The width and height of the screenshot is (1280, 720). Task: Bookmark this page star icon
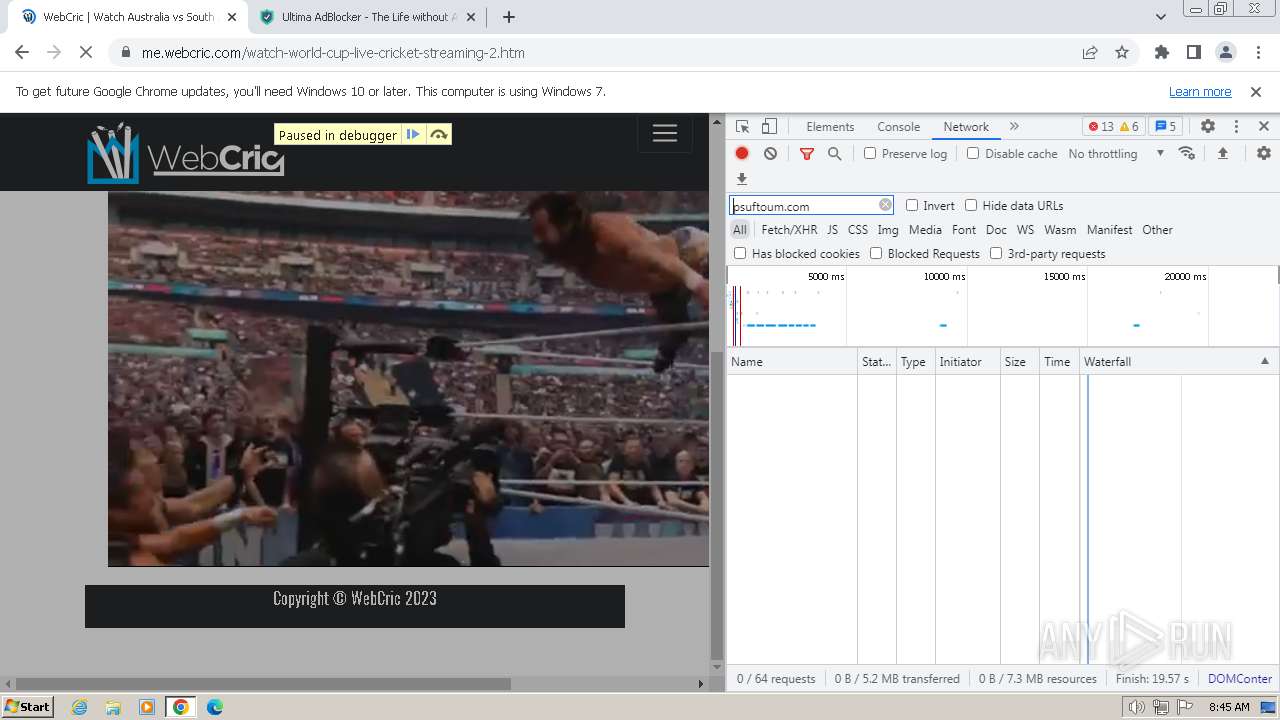pos(1122,53)
